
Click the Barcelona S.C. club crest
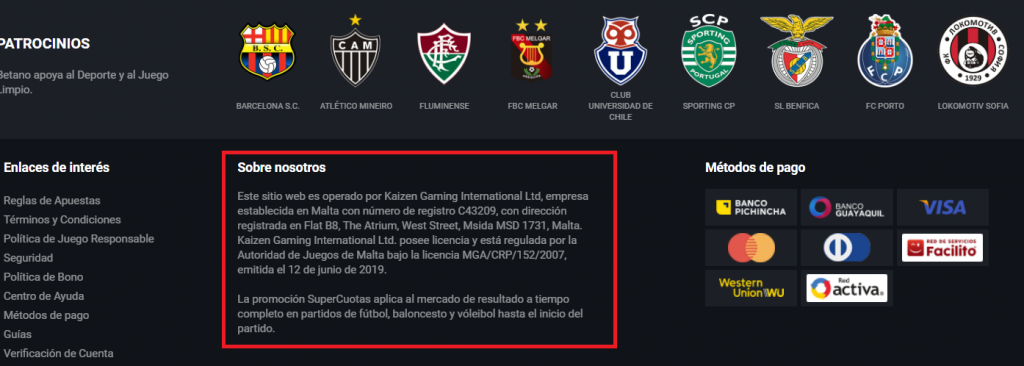[x=268, y=51]
